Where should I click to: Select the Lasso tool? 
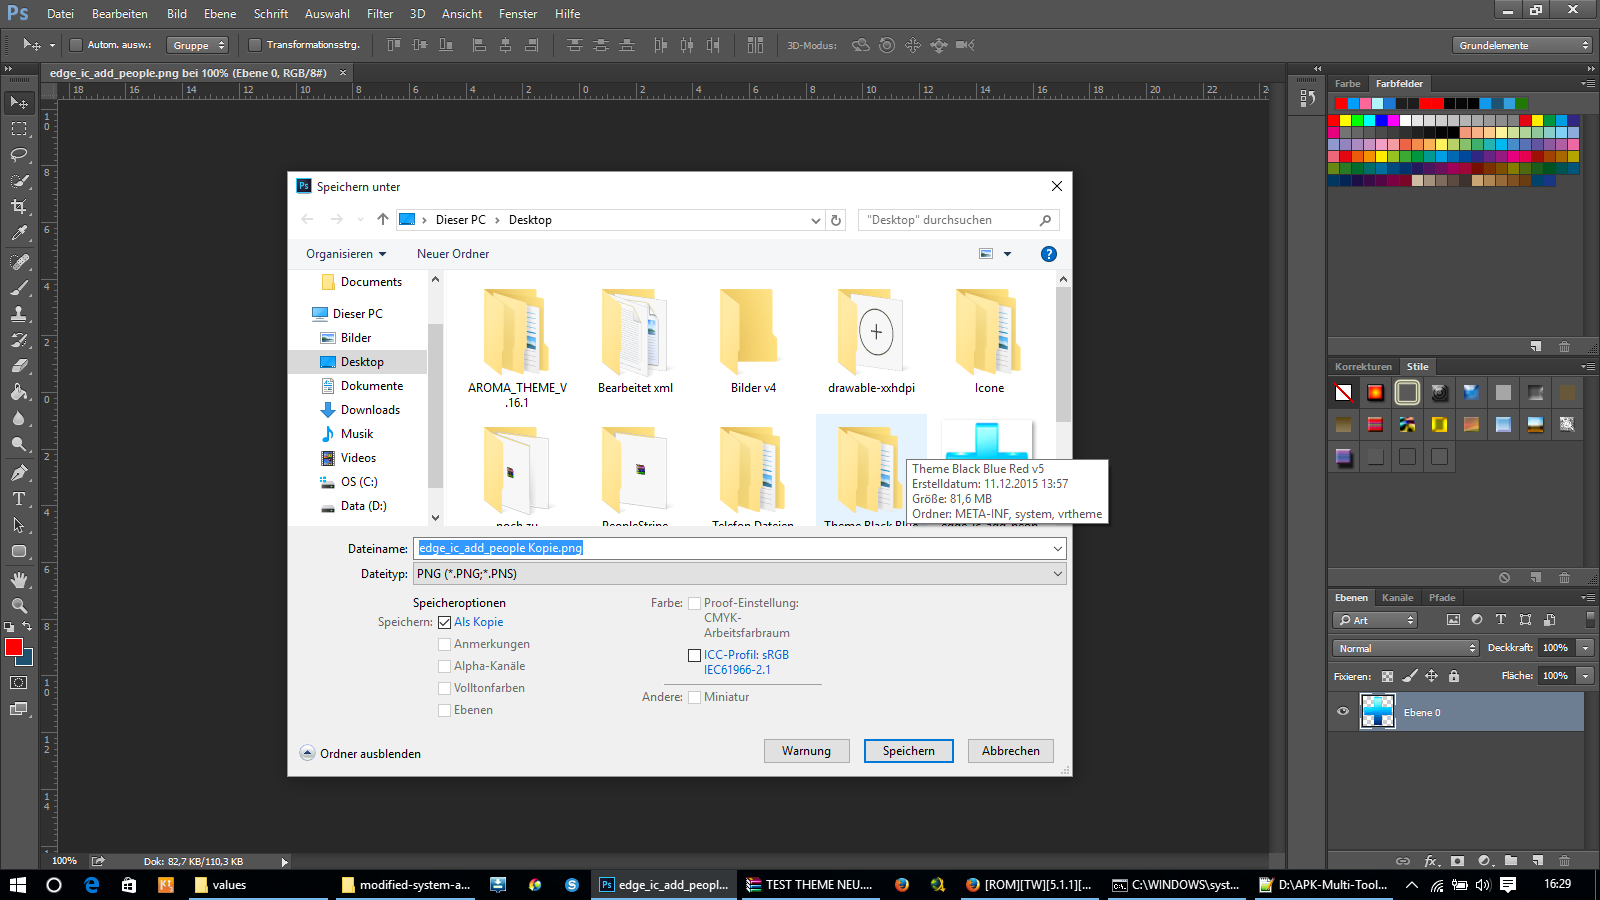pyautogui.click(x=19, y=155)
